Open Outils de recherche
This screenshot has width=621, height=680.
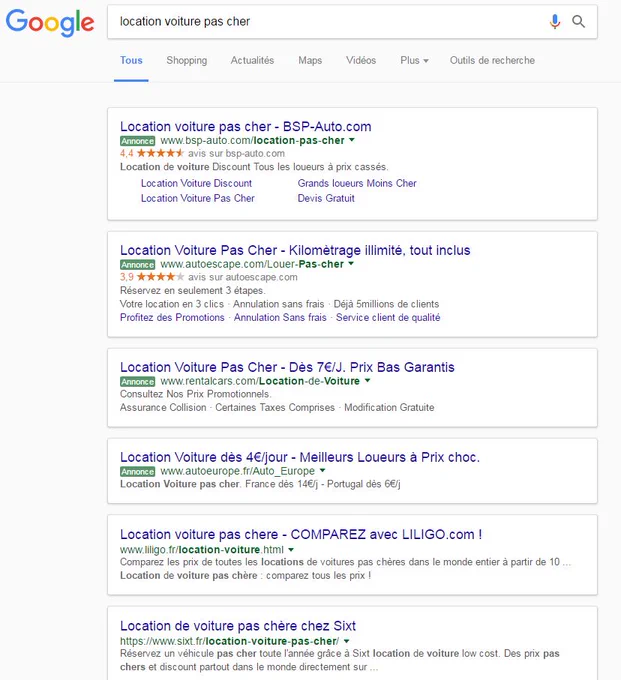pos(492,60)
